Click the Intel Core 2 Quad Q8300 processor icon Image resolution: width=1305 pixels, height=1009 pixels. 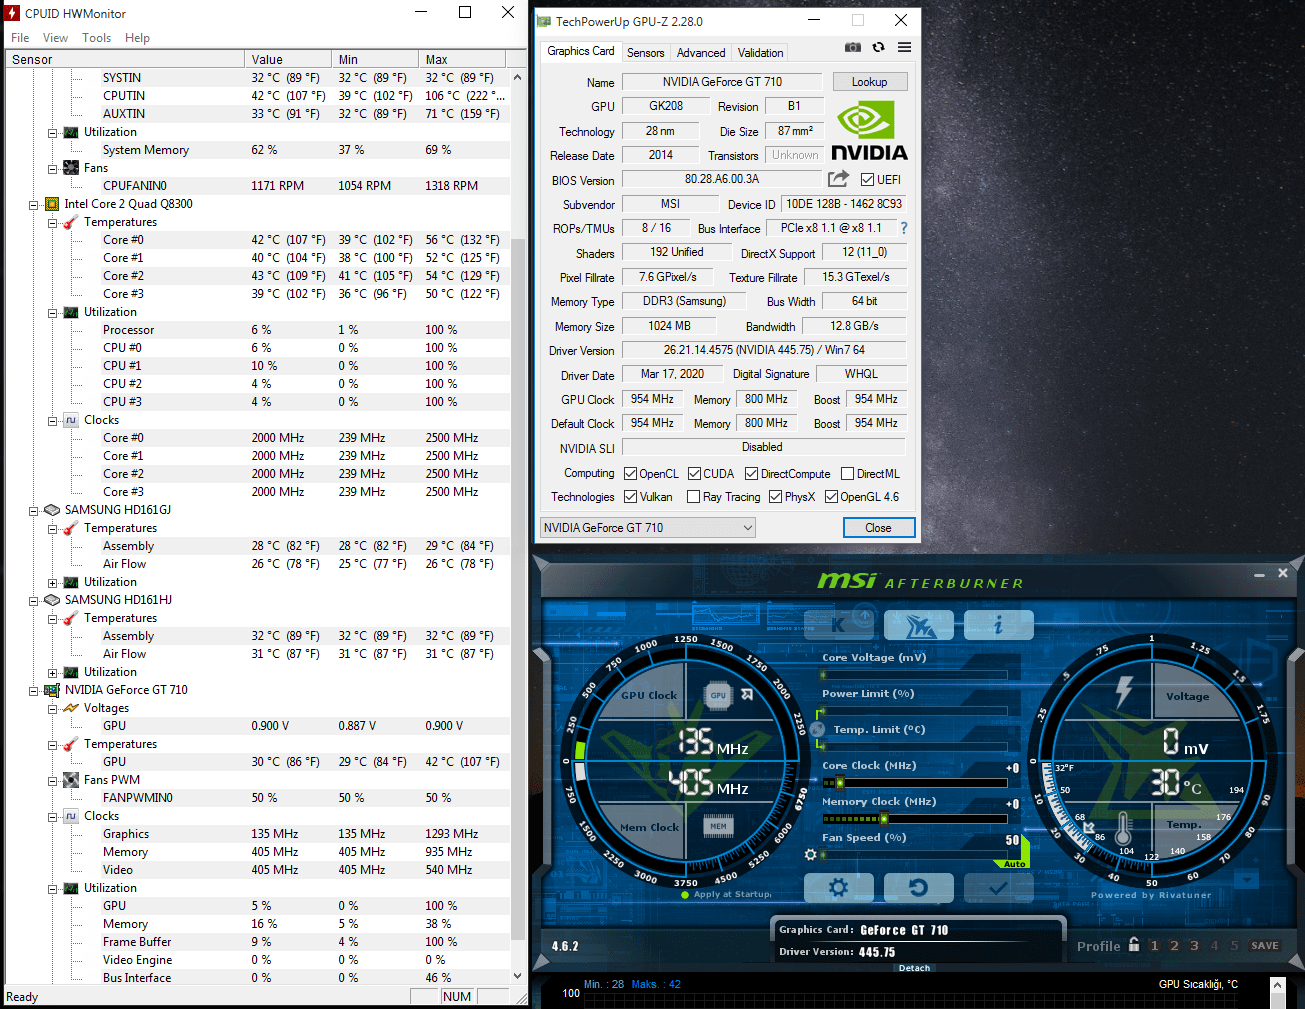click(52, 204)
